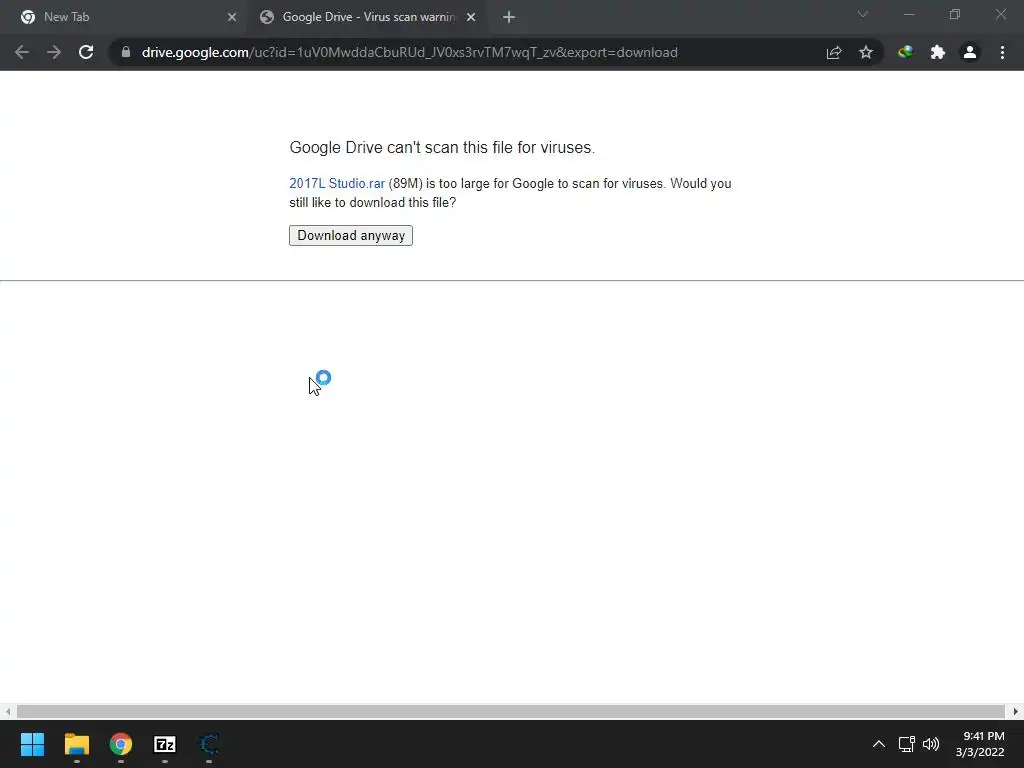Open the colorful extension icon in toolbar
Screen dimensions: 1024x768
905,52
